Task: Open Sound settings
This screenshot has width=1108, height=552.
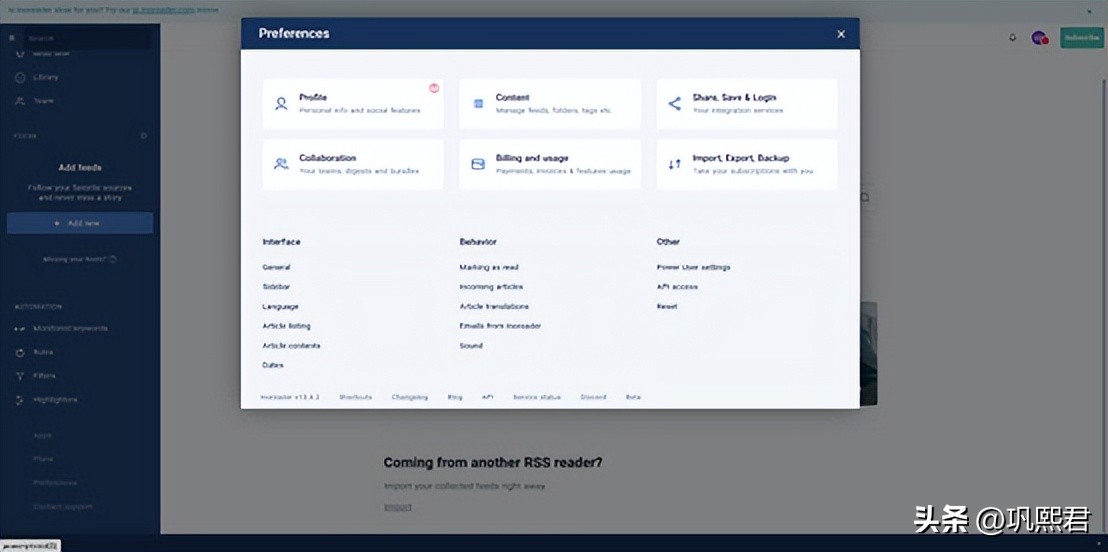Action: [x=471, y=346]
